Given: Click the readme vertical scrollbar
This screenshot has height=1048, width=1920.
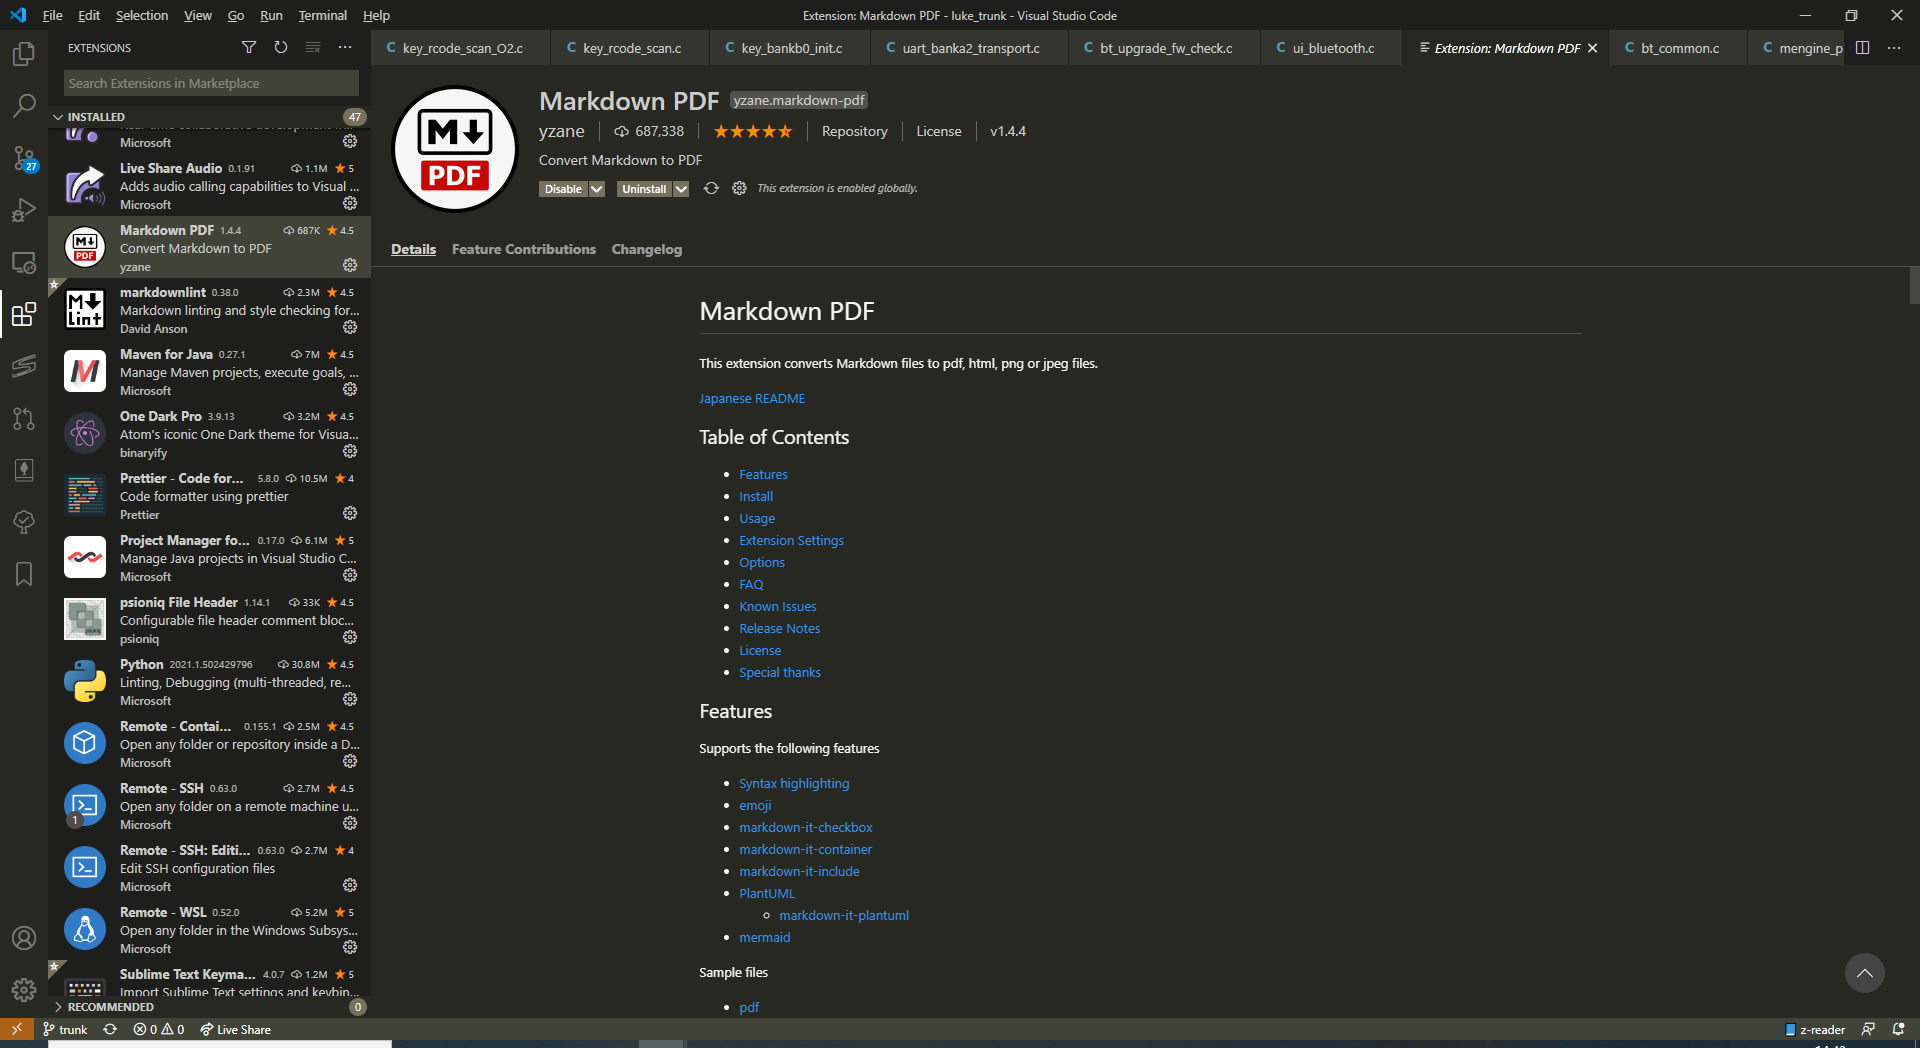Looking at the screenshot, I should click(x=1914, y=286).
